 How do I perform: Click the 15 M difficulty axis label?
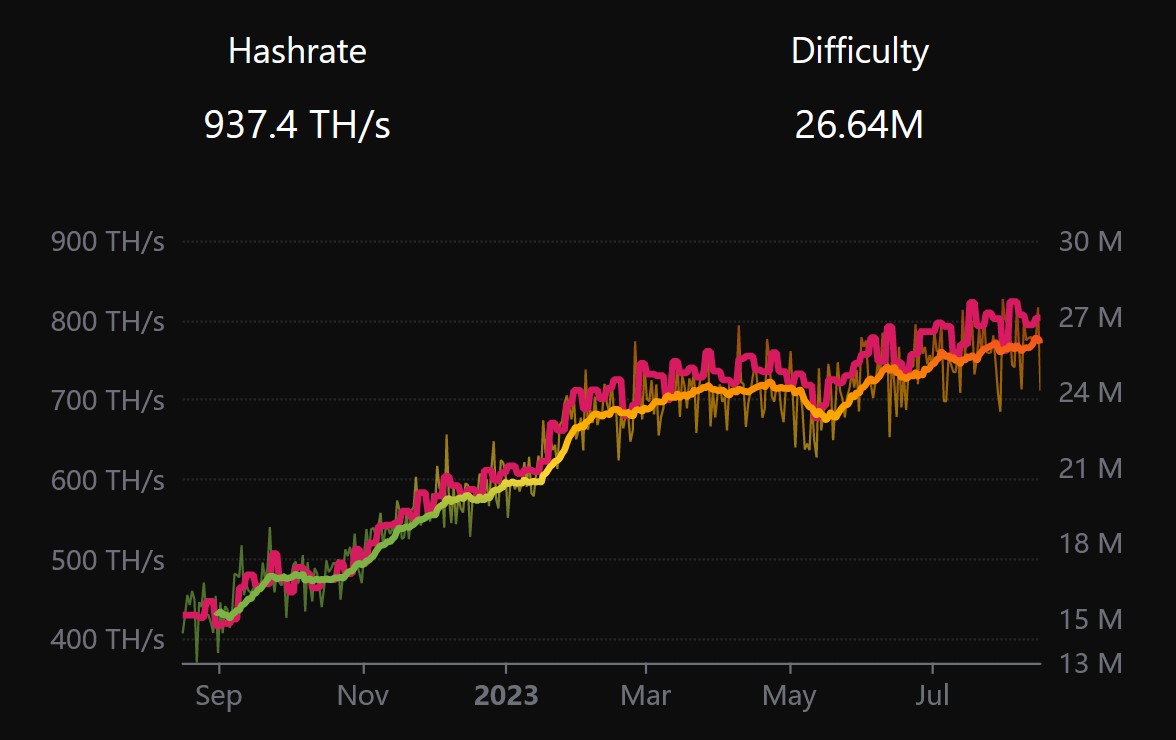tap(1090, 619)
